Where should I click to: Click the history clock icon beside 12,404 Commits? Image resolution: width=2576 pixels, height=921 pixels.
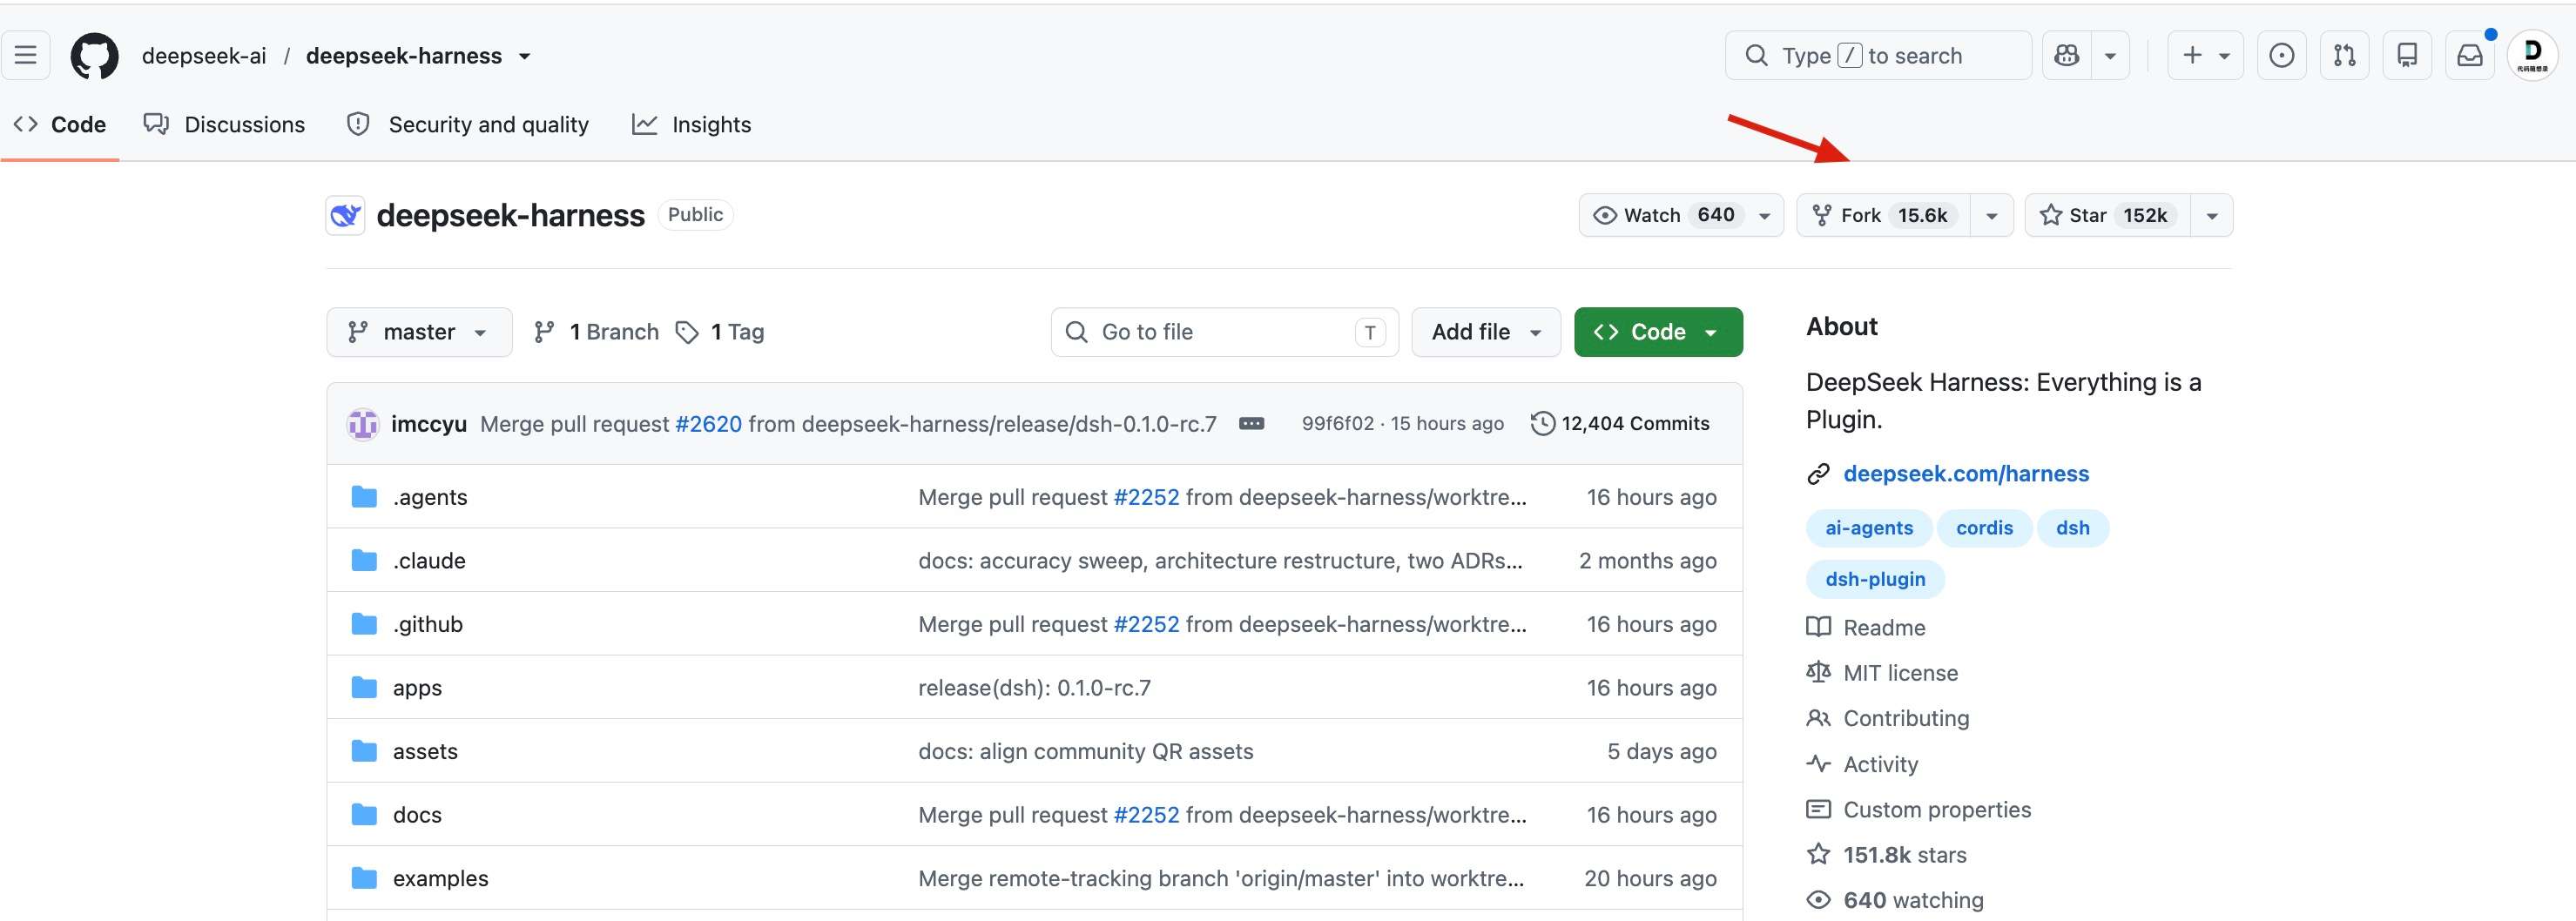(x=1543, y=424)
